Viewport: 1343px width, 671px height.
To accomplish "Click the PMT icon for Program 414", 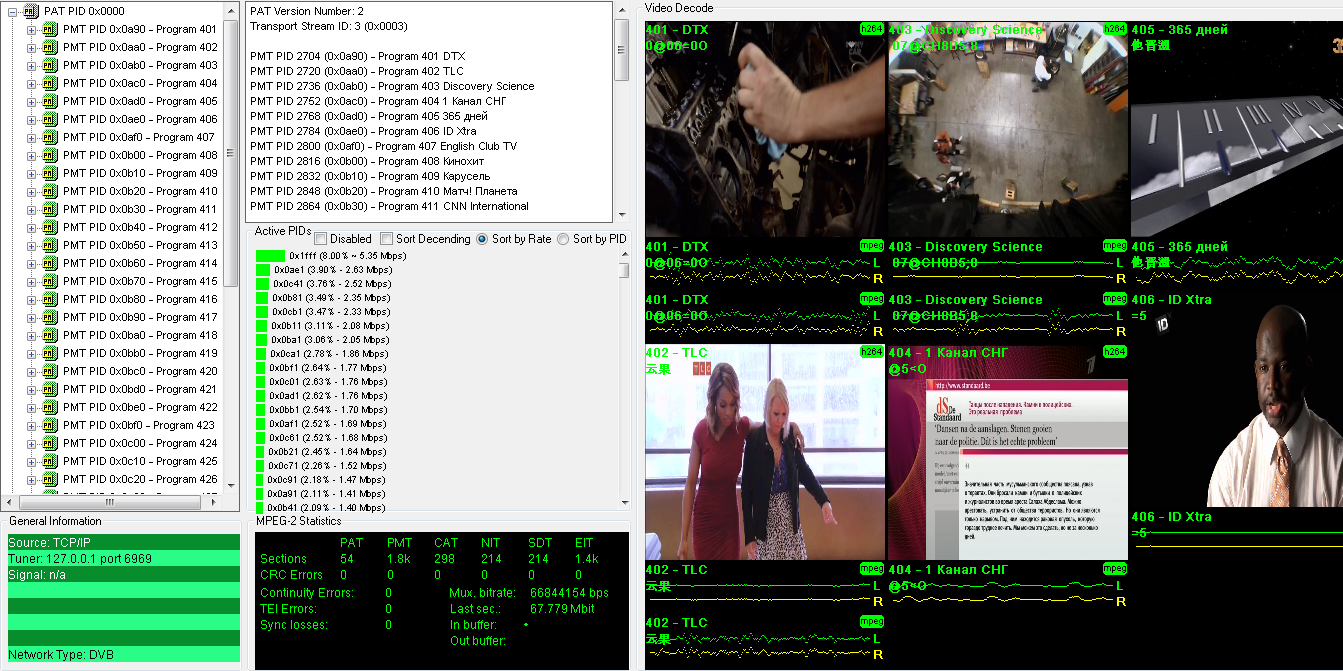I will pos(50,263).
